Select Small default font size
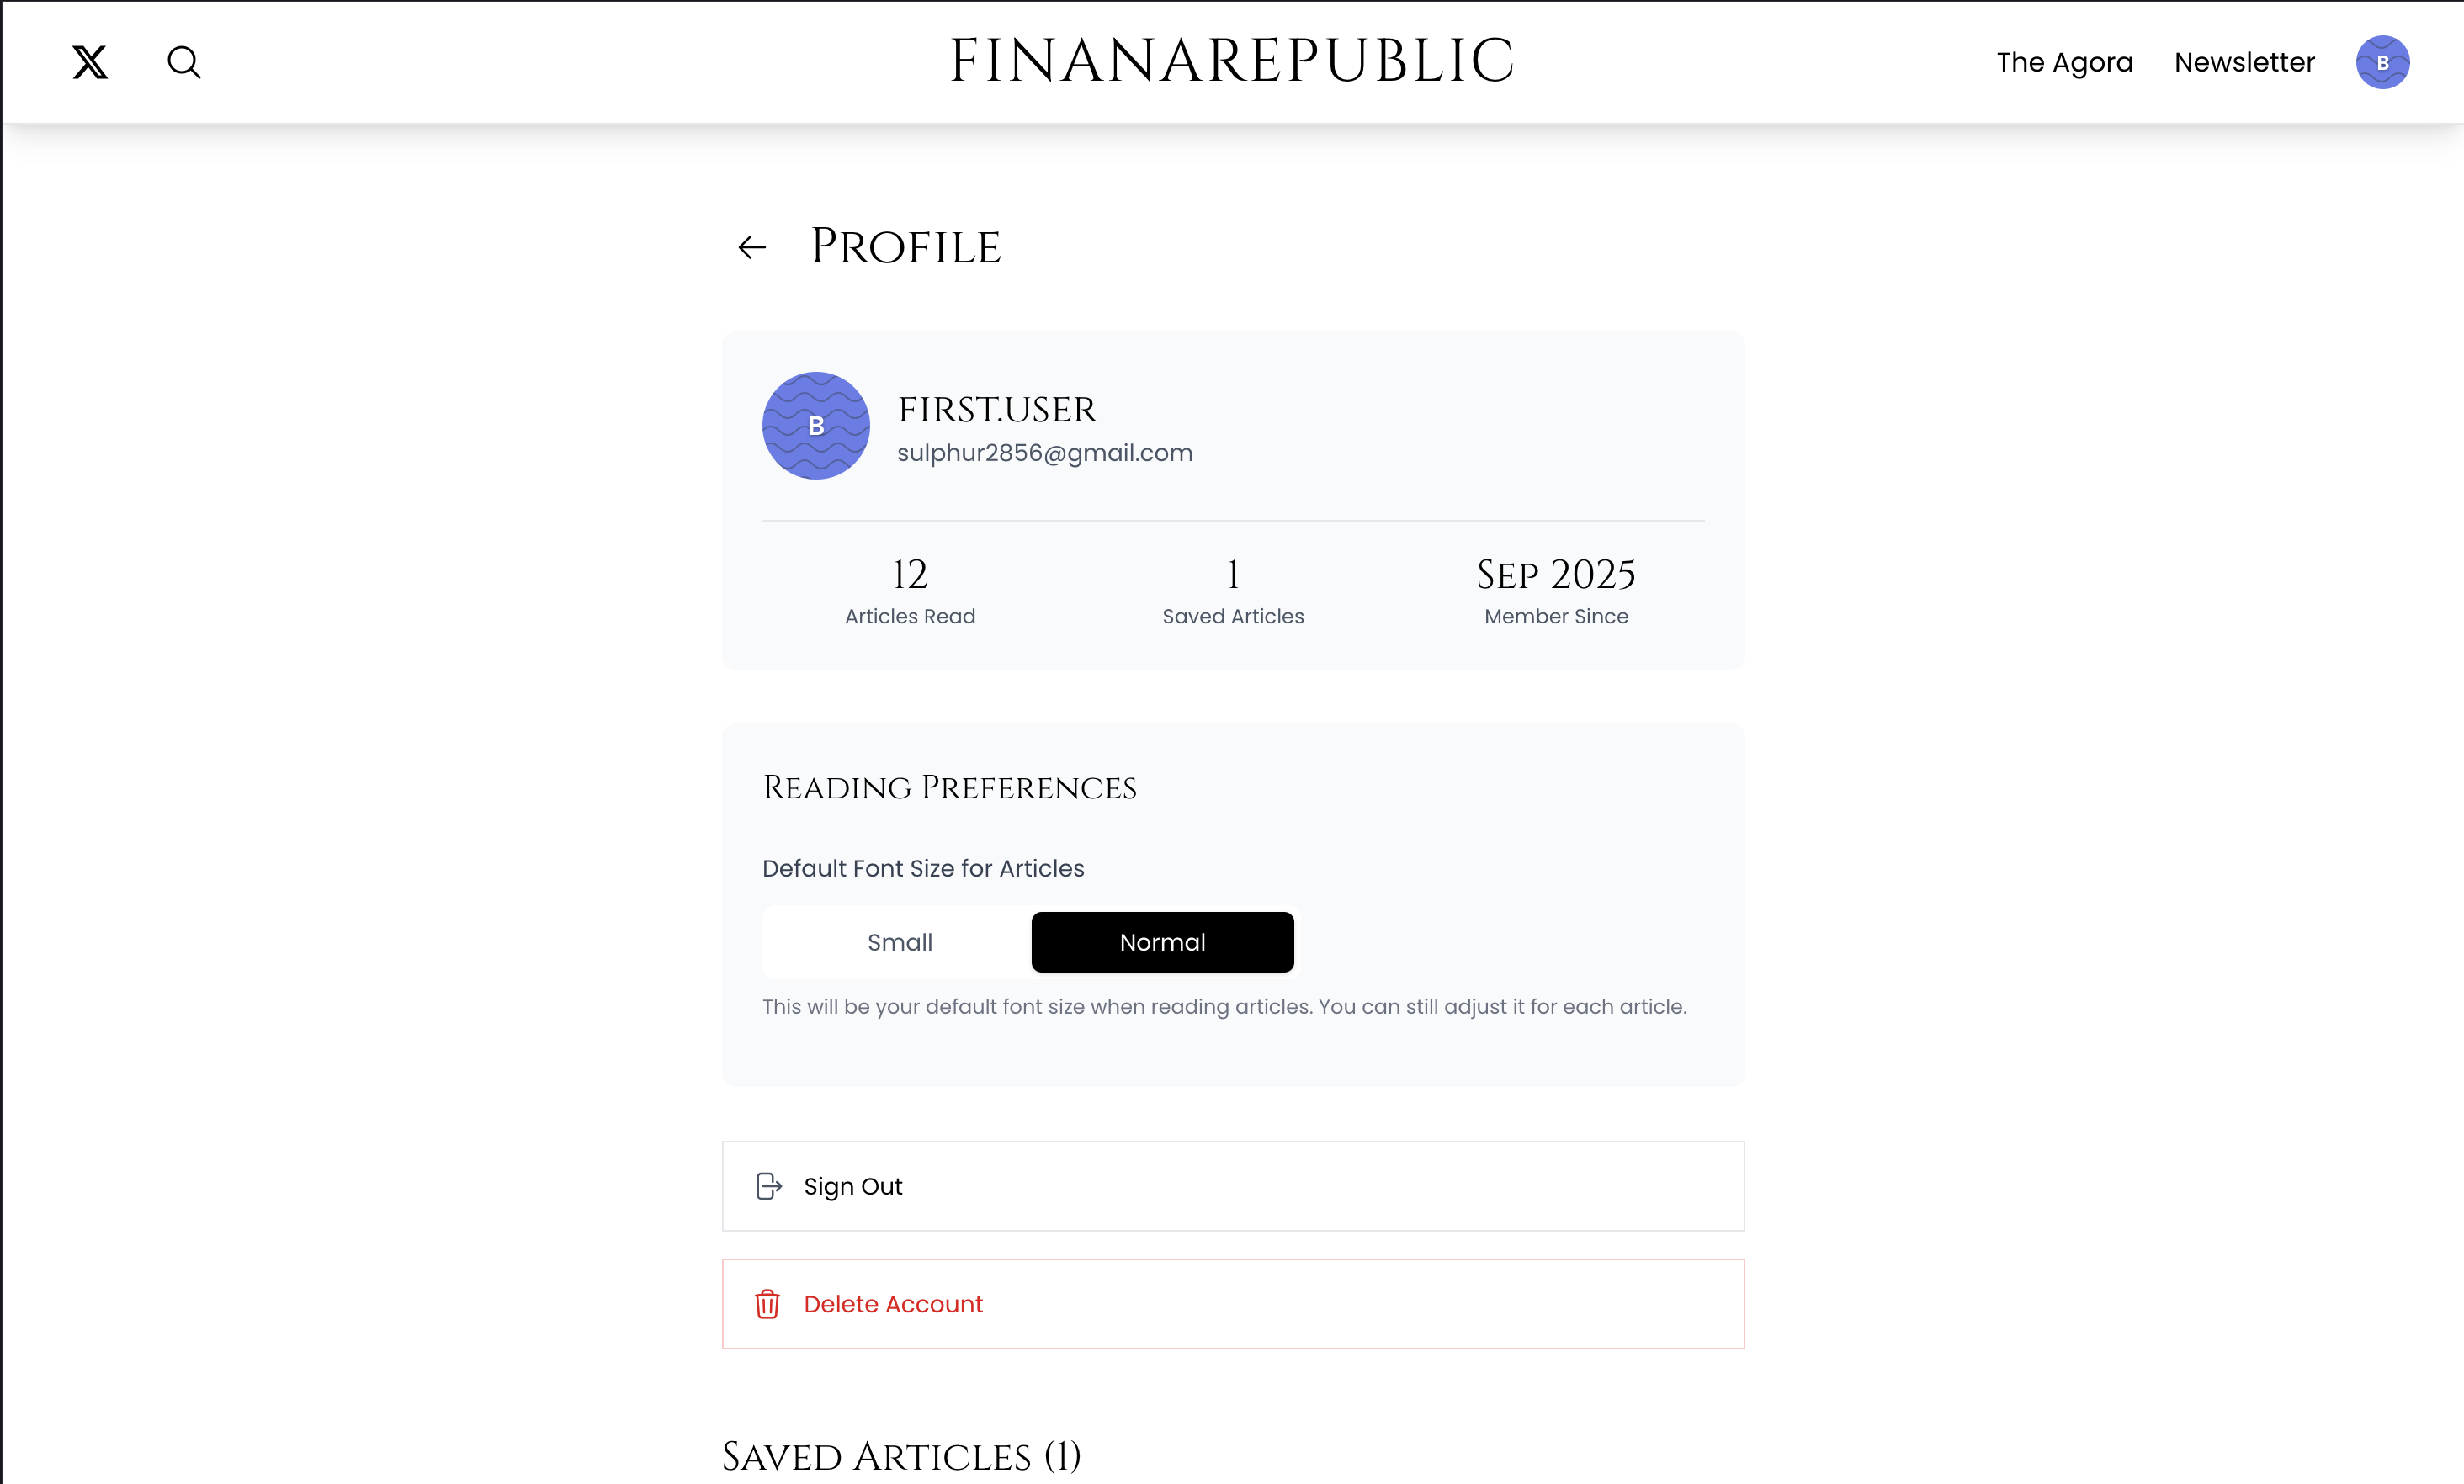Viewport: 2464px width, 1484px height. point(899,942)
